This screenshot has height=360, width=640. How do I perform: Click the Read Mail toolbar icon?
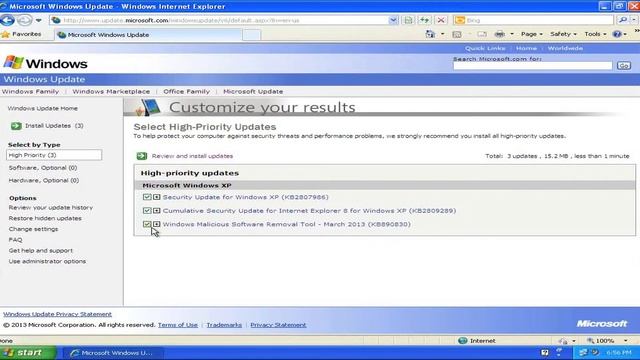pos(482,34)
